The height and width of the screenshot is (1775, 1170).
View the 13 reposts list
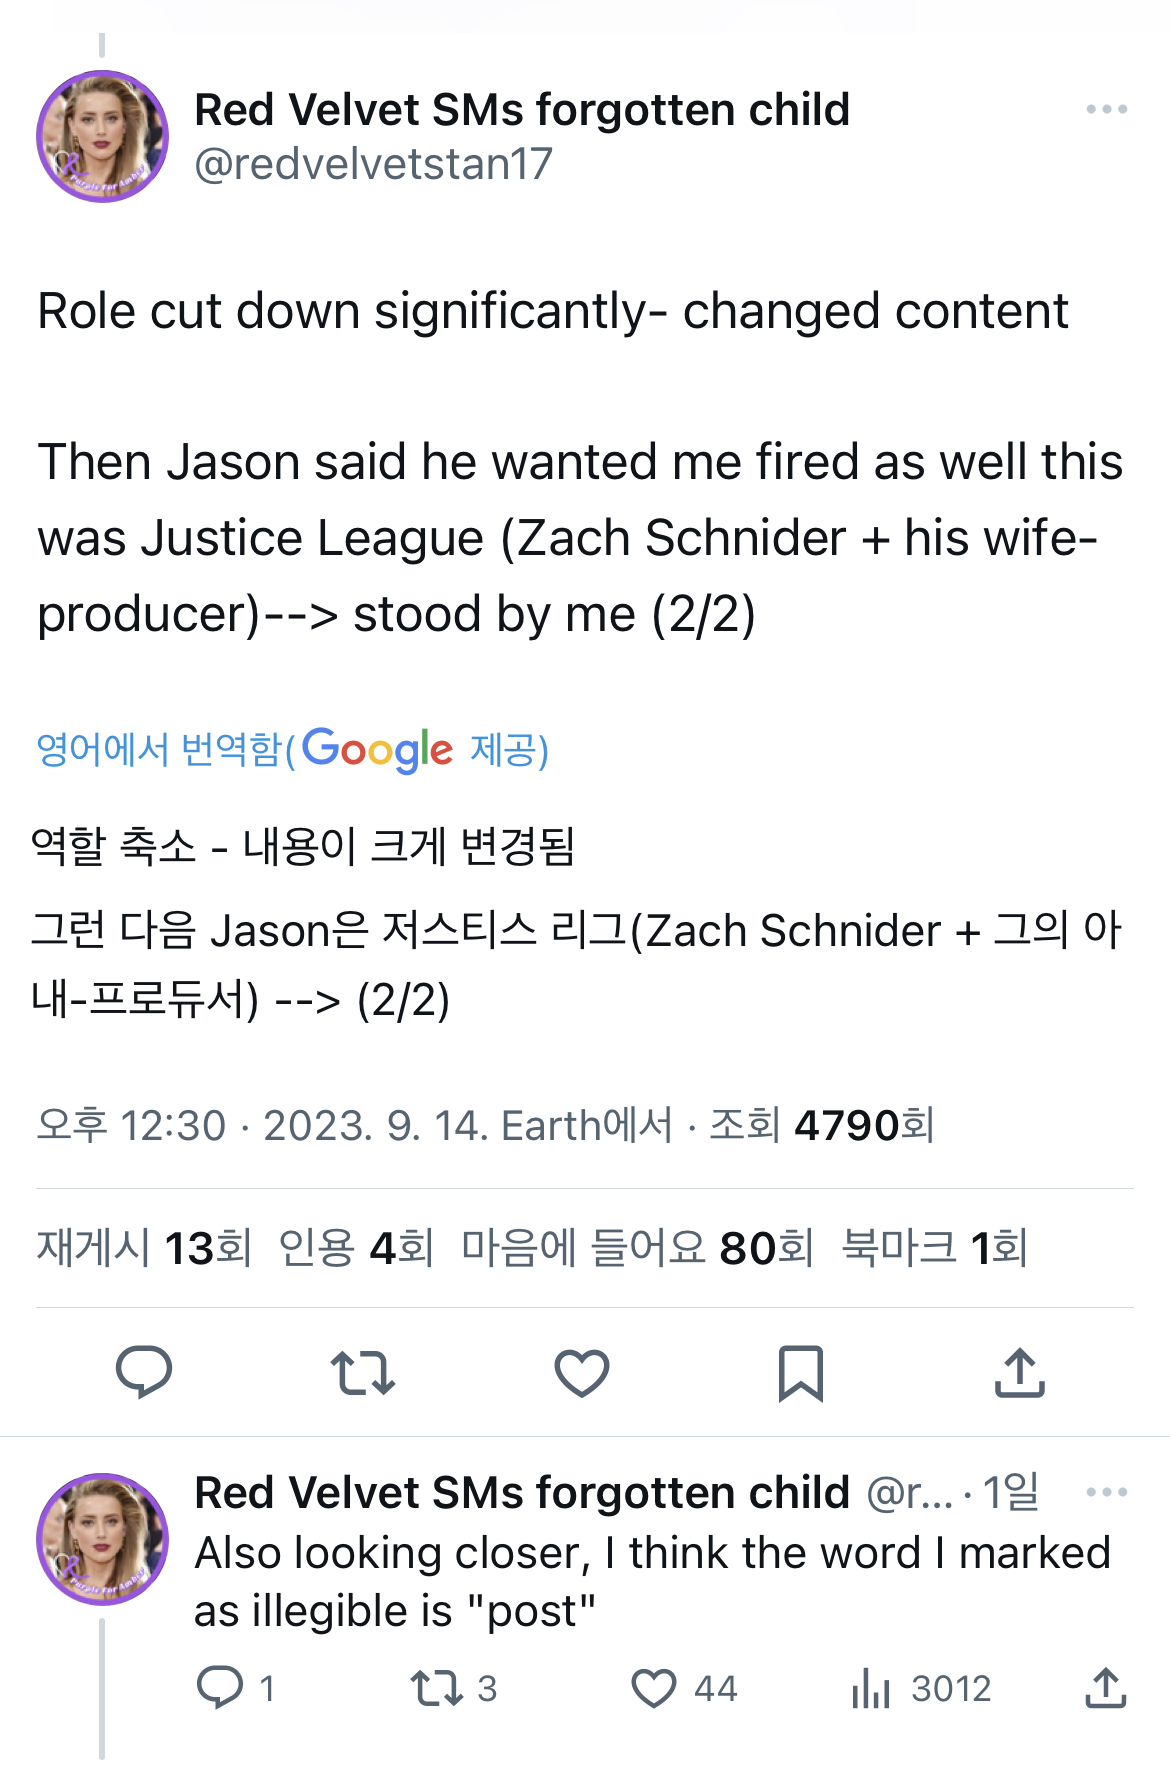click(144, 1248)
